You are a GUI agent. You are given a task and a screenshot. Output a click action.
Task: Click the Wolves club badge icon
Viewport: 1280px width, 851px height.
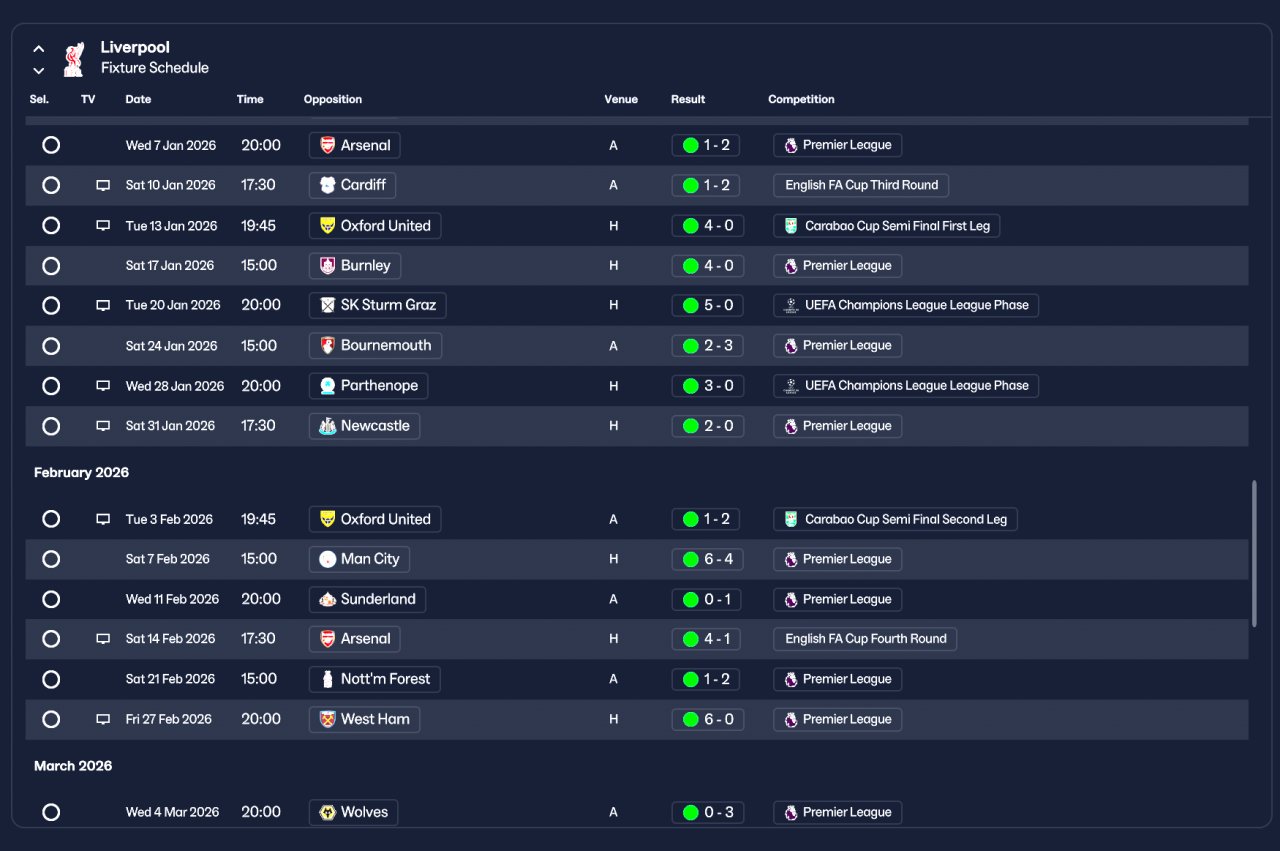(328, 812)
